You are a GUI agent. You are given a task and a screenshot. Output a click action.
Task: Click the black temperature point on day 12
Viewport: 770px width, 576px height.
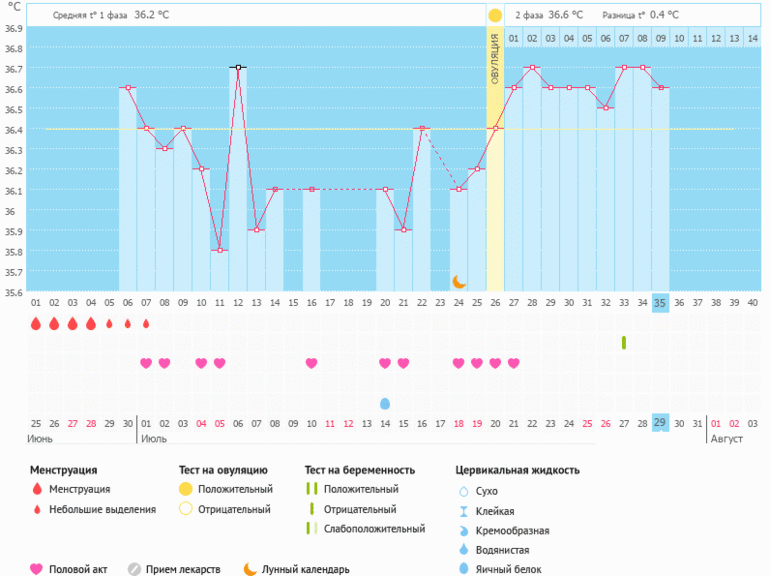coord(238,68)
